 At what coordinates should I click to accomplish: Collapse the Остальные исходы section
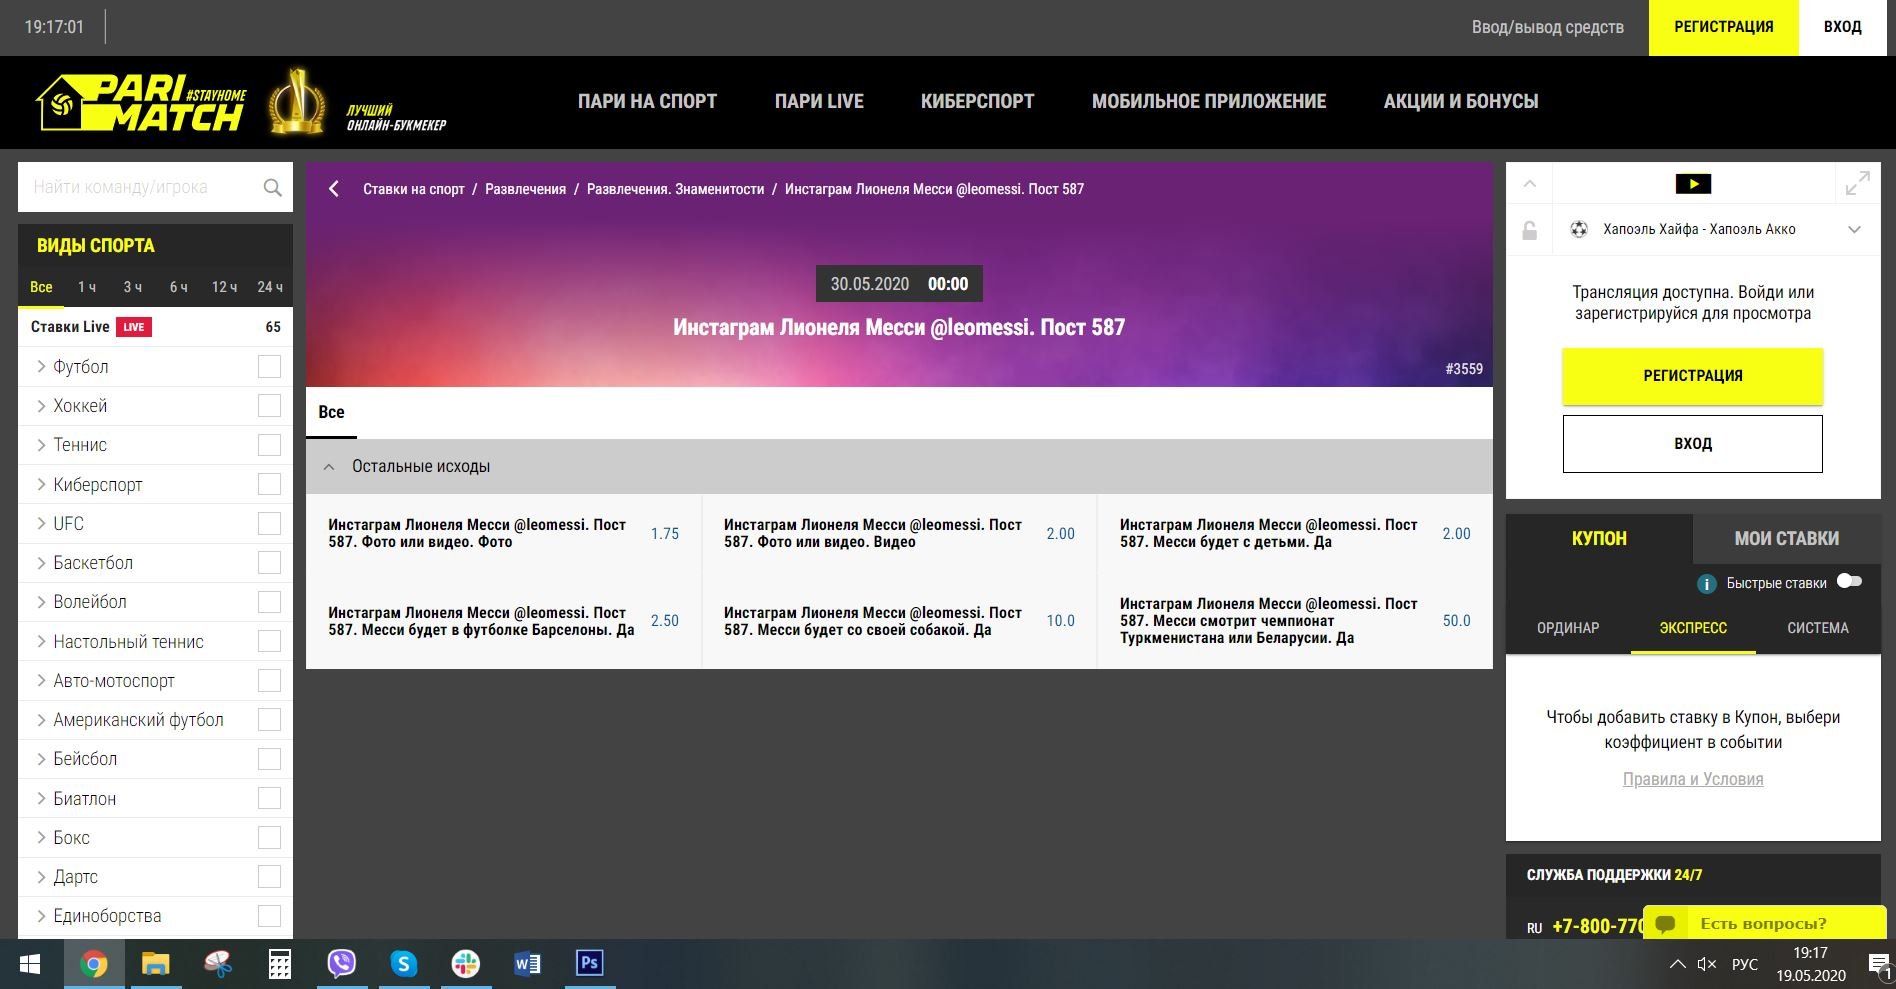[329, 467]
